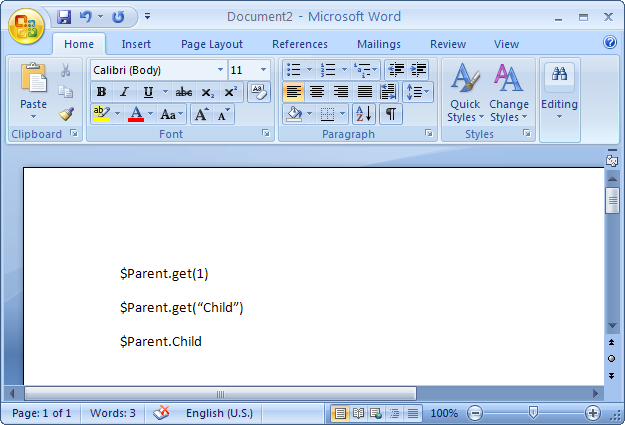Open Change Styles options
Screen dimensions: 625x425
point(509,92)
